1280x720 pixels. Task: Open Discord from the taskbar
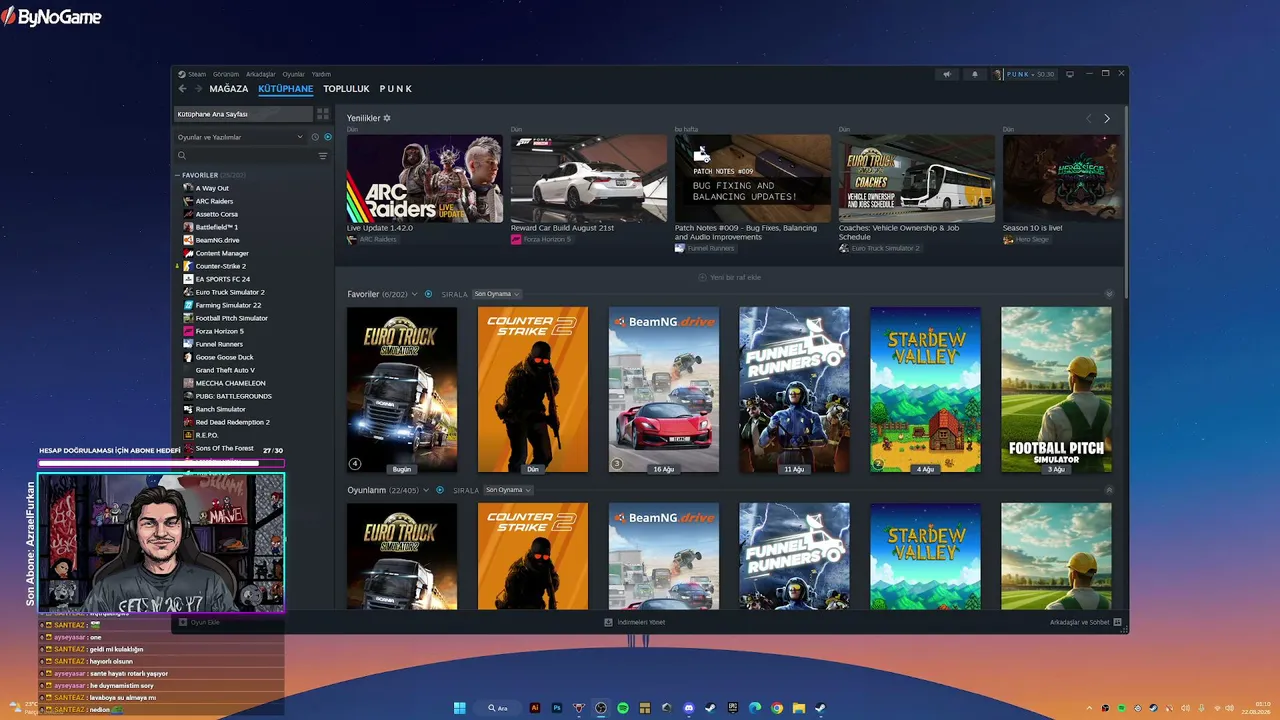coord(689,708)
